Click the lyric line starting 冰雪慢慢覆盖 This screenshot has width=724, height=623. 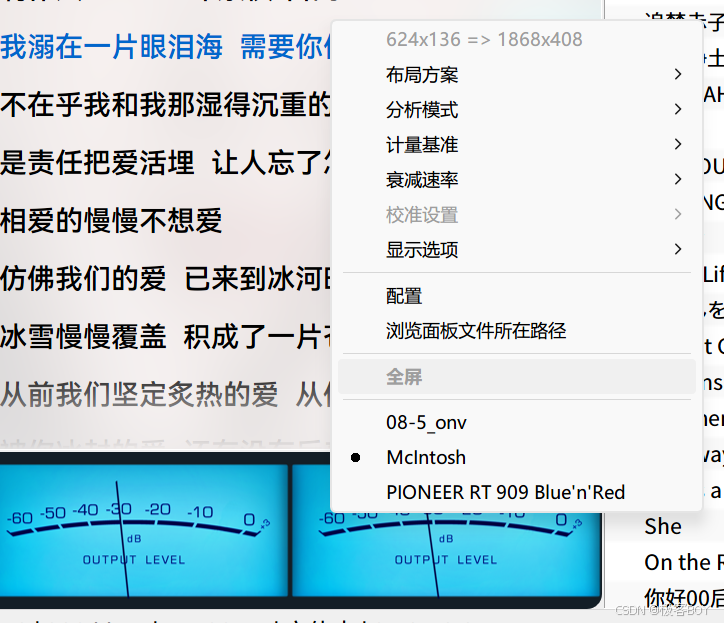point(165,336)
